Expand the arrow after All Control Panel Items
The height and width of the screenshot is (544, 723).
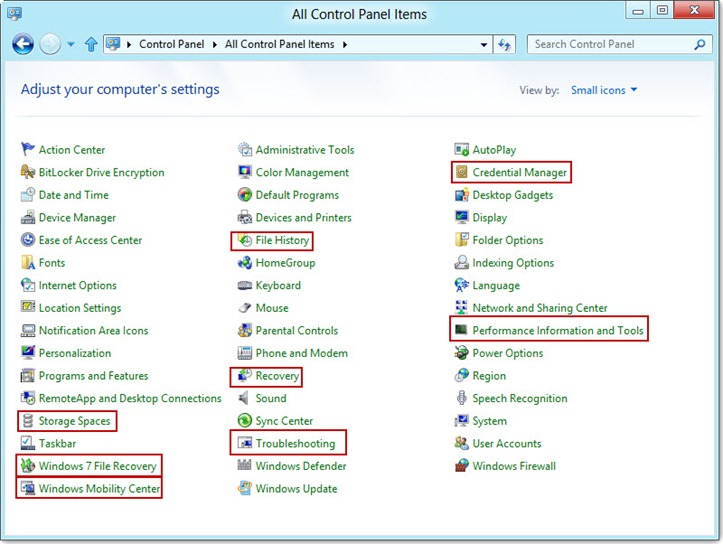(345, 44)
